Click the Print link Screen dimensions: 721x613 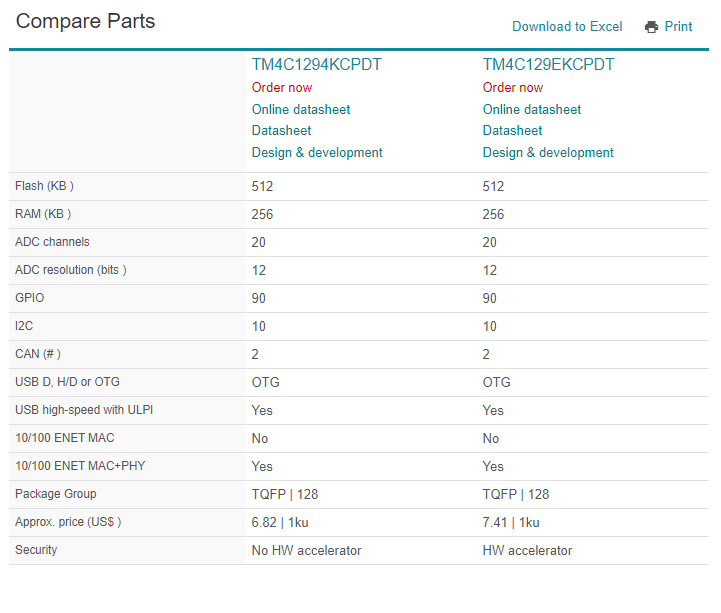point(678,27)
